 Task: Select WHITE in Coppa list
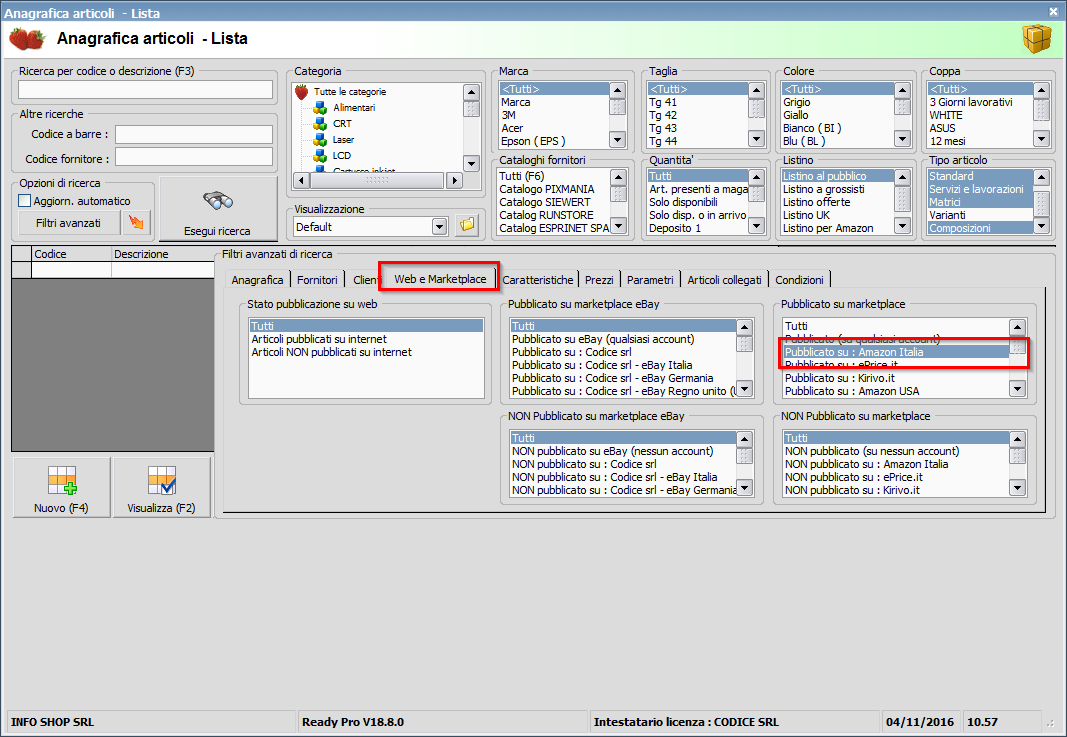[x=980, y=115]
